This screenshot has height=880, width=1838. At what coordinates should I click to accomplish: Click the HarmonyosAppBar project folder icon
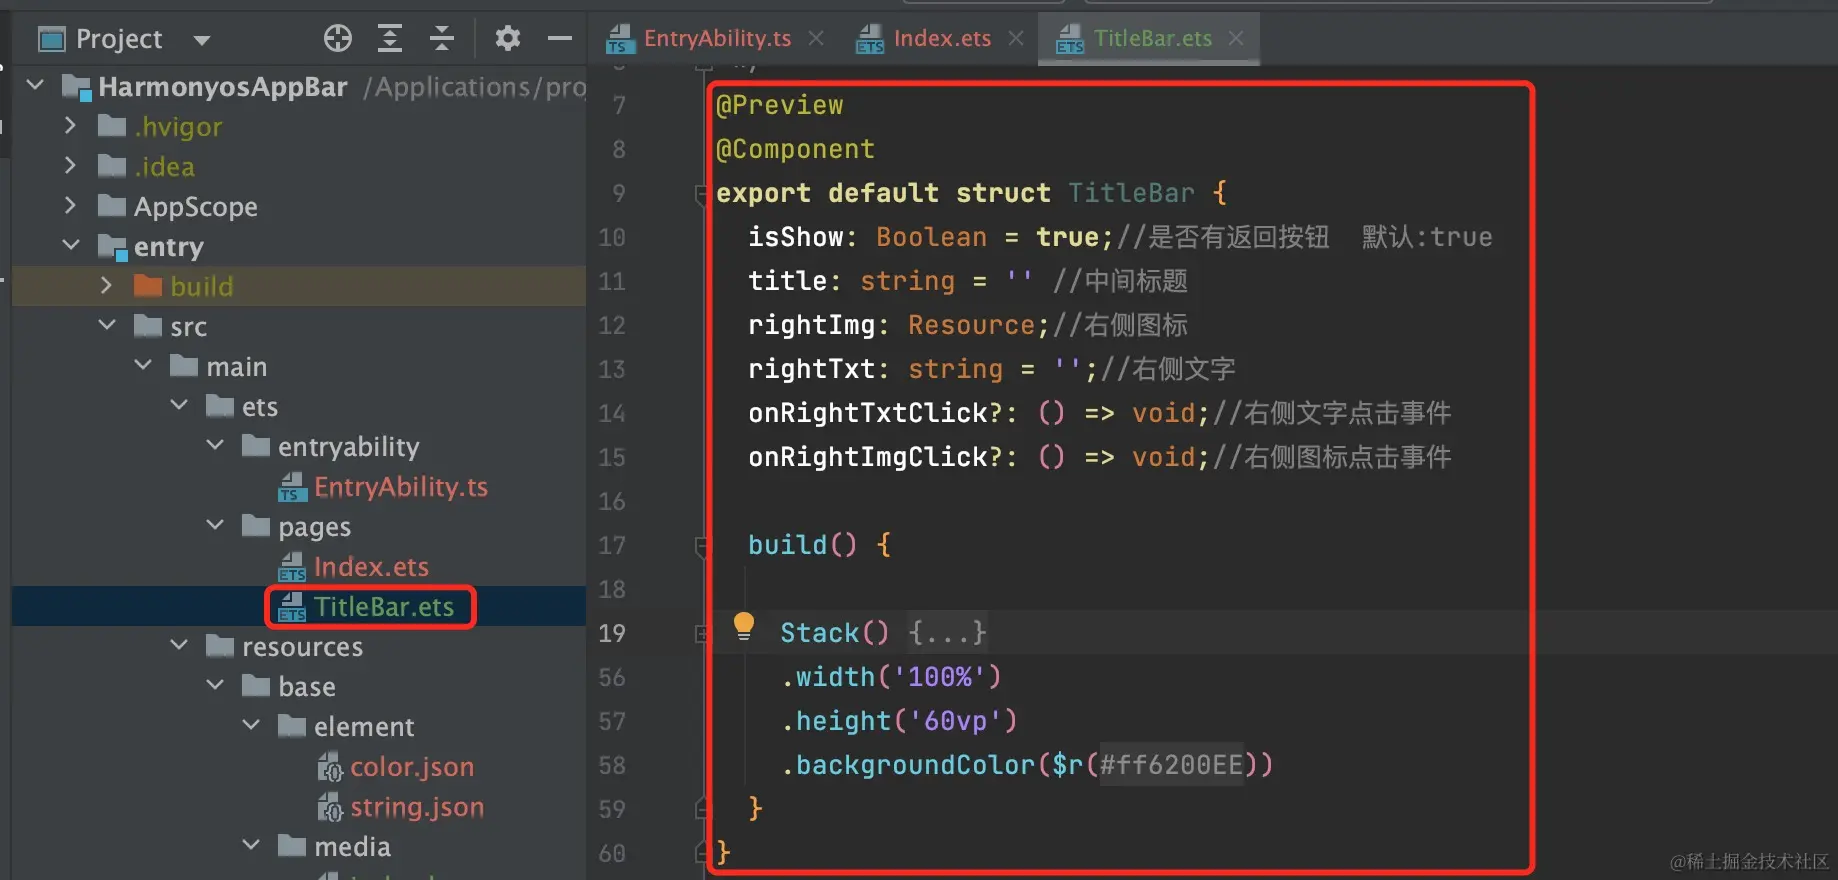pyautogui.click(x=77, y=87)
